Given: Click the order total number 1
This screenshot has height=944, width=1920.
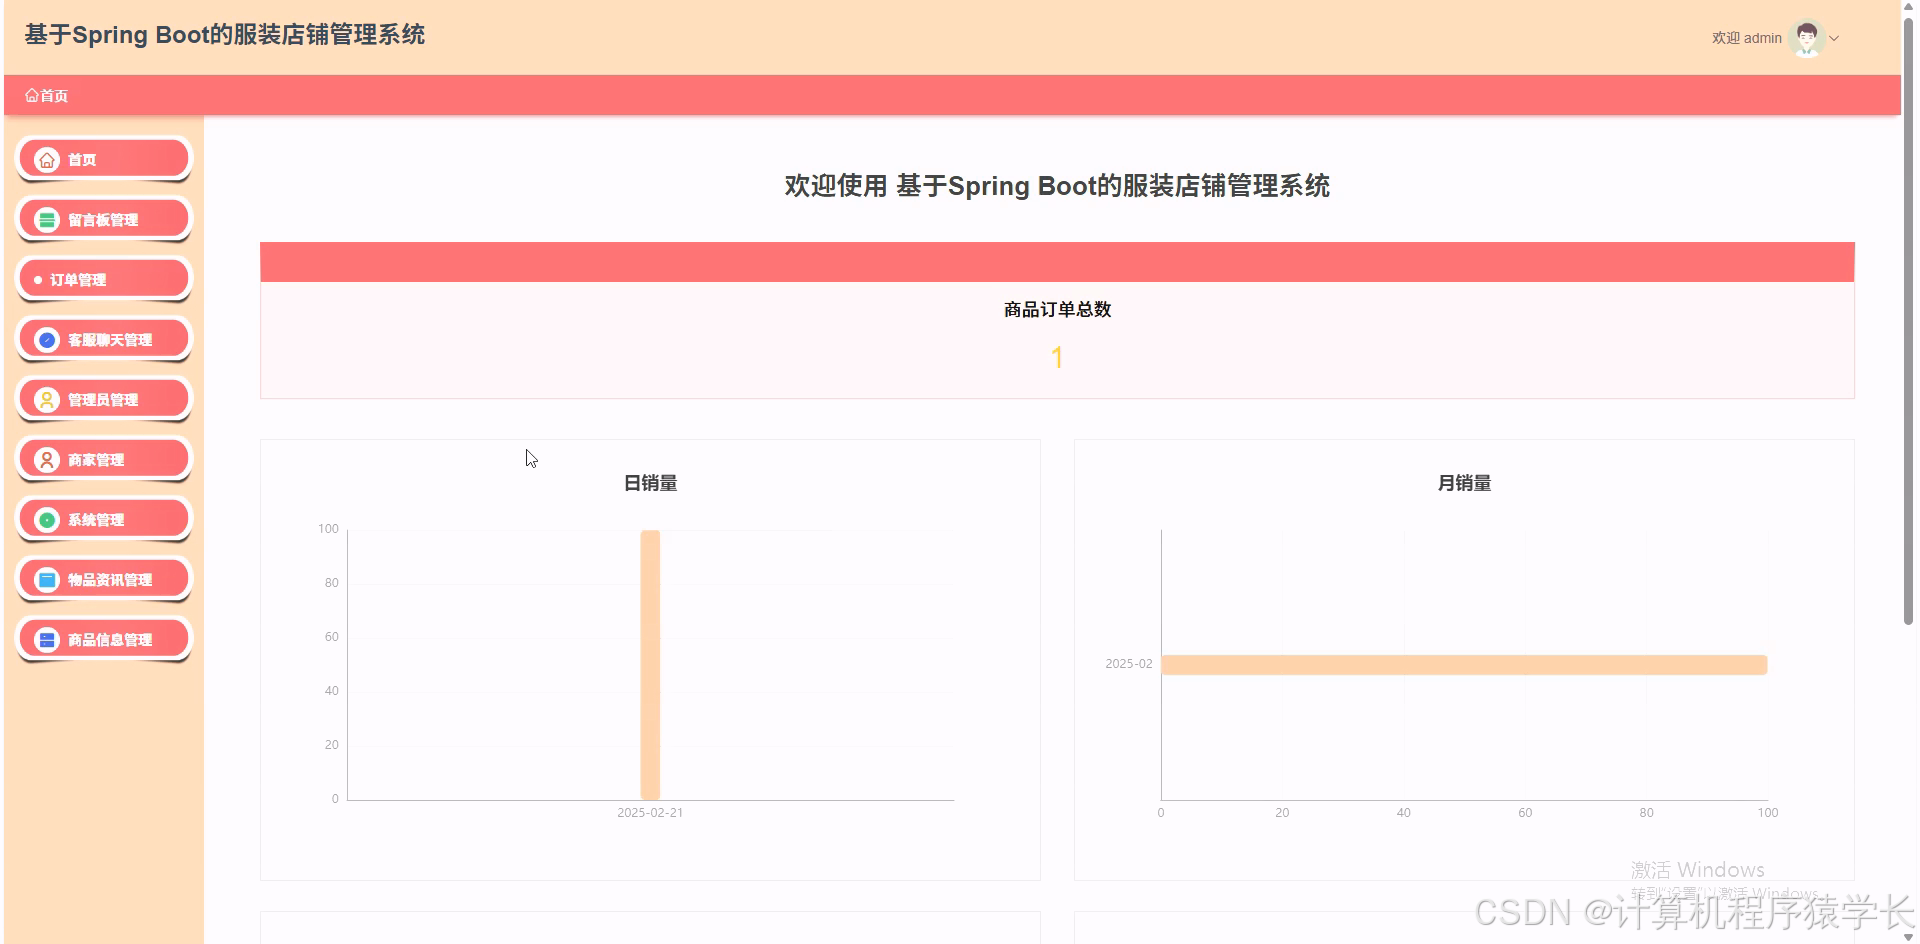Looking at the screenshot, I should point(1056,357).
